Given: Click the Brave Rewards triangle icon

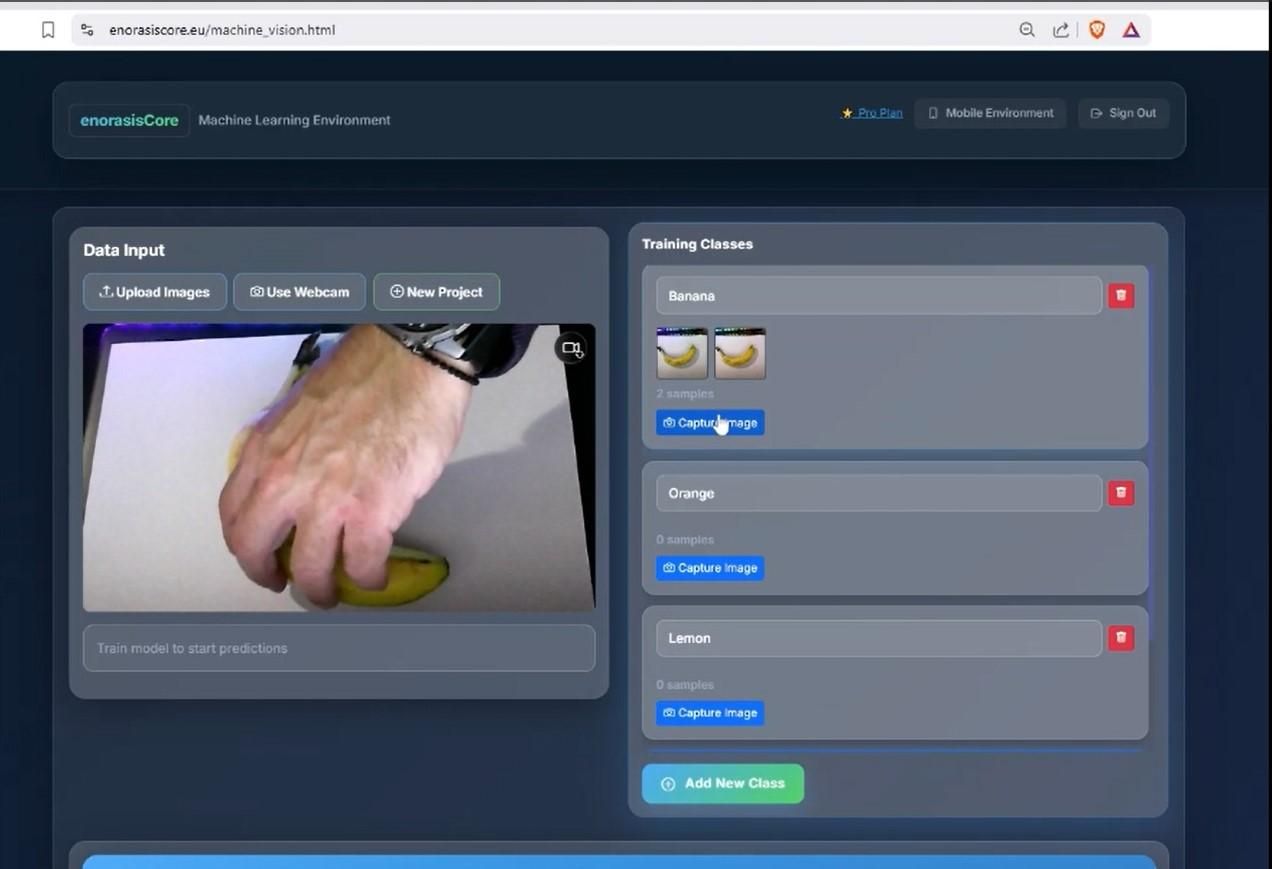Looking at the screenshot, I should [1131, 30].
